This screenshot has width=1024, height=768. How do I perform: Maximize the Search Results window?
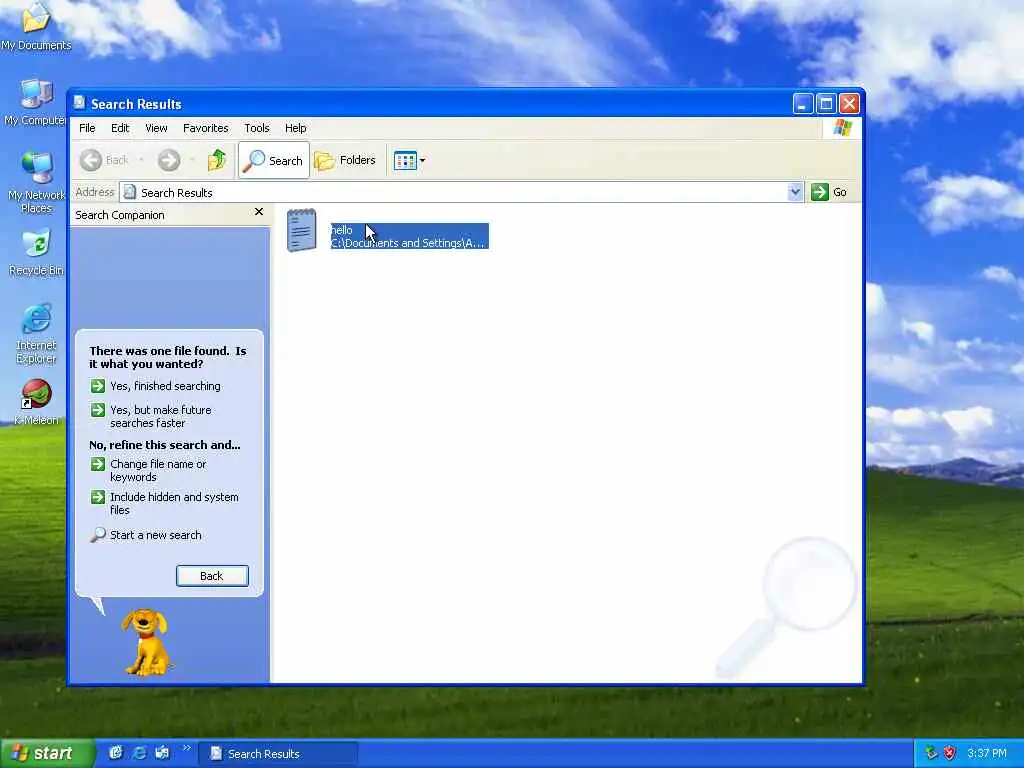(826, 103)
